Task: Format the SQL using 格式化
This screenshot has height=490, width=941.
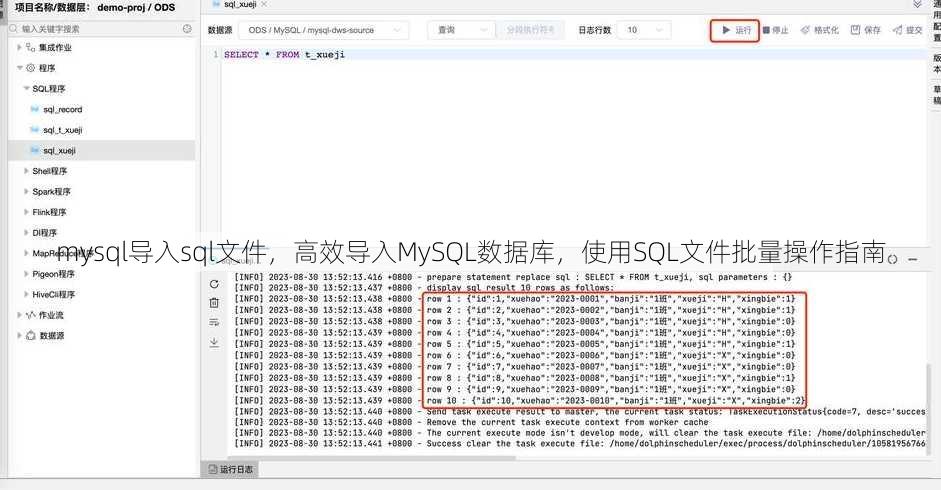Action: click(820, 30)
